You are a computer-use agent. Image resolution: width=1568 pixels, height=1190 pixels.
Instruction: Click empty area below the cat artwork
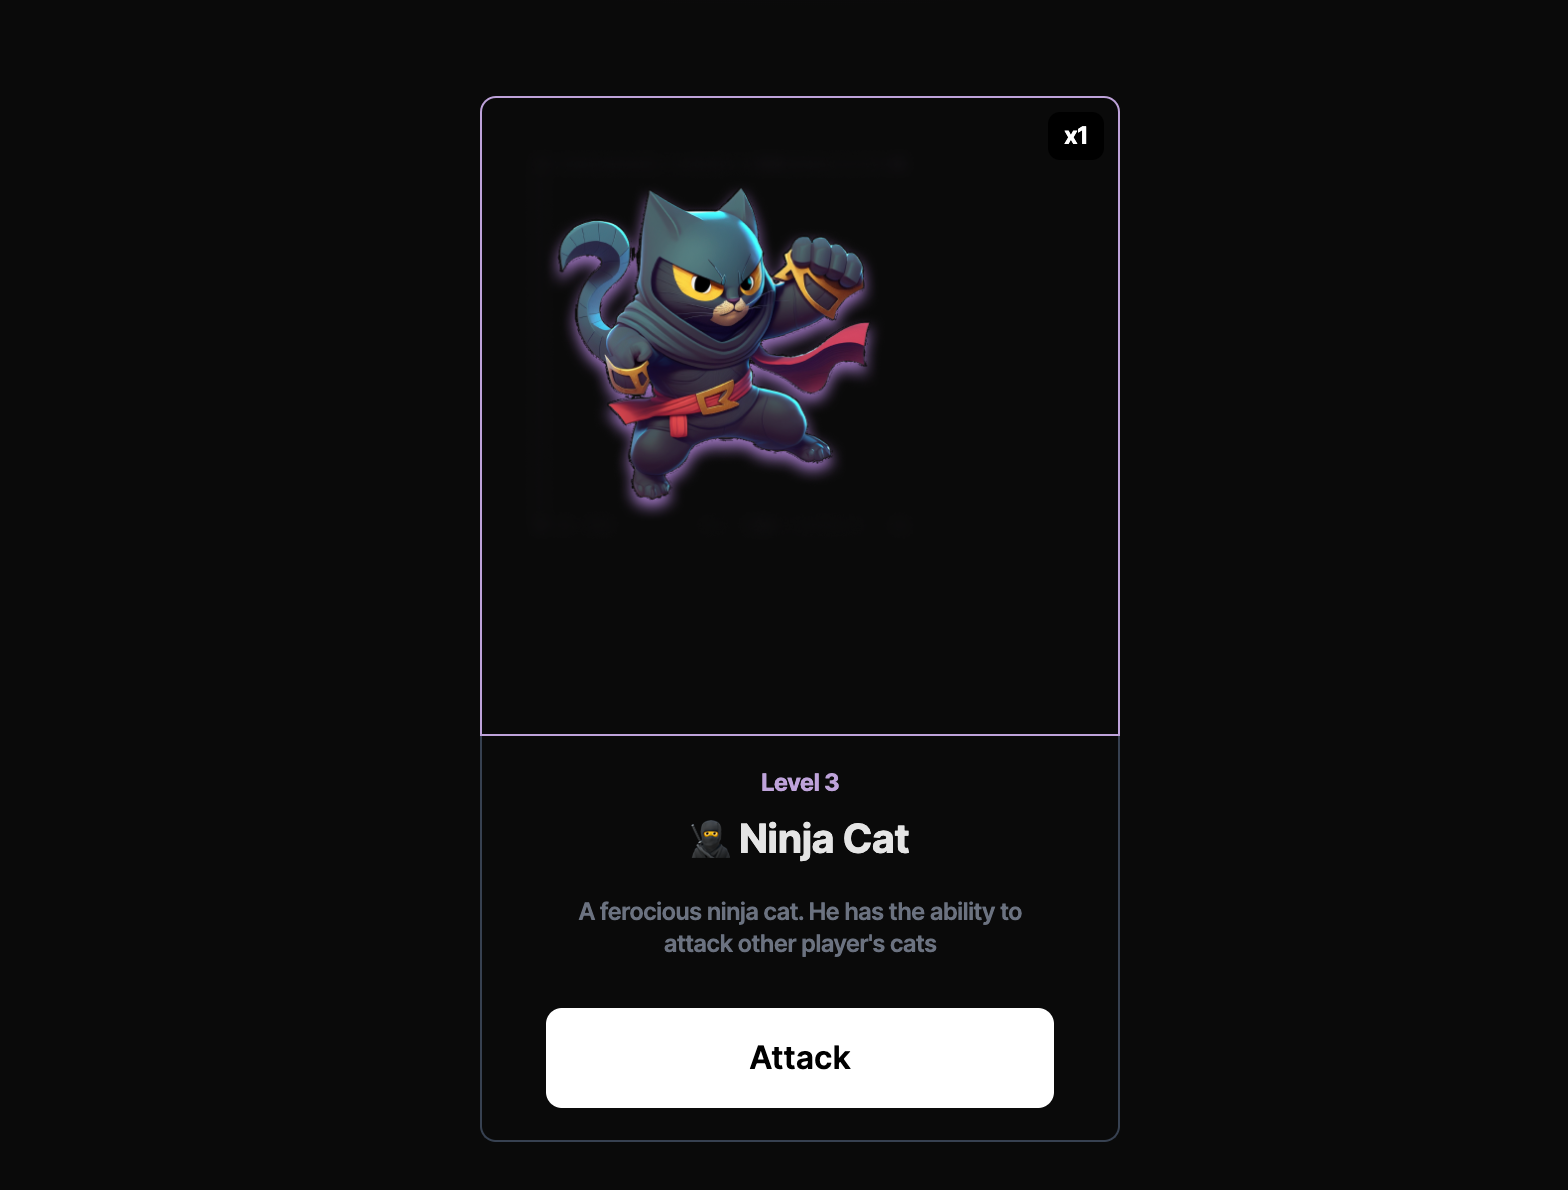coord(800,630)
